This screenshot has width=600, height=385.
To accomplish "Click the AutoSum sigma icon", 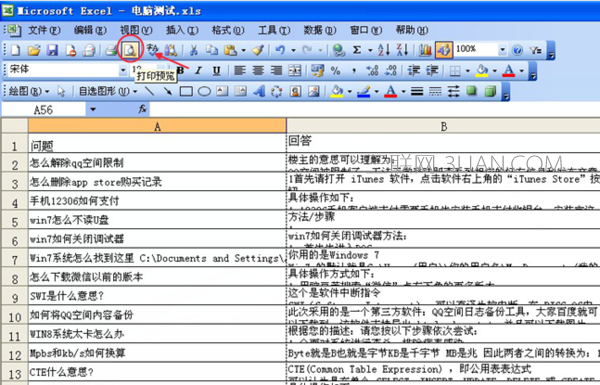I will pos(357,50).
